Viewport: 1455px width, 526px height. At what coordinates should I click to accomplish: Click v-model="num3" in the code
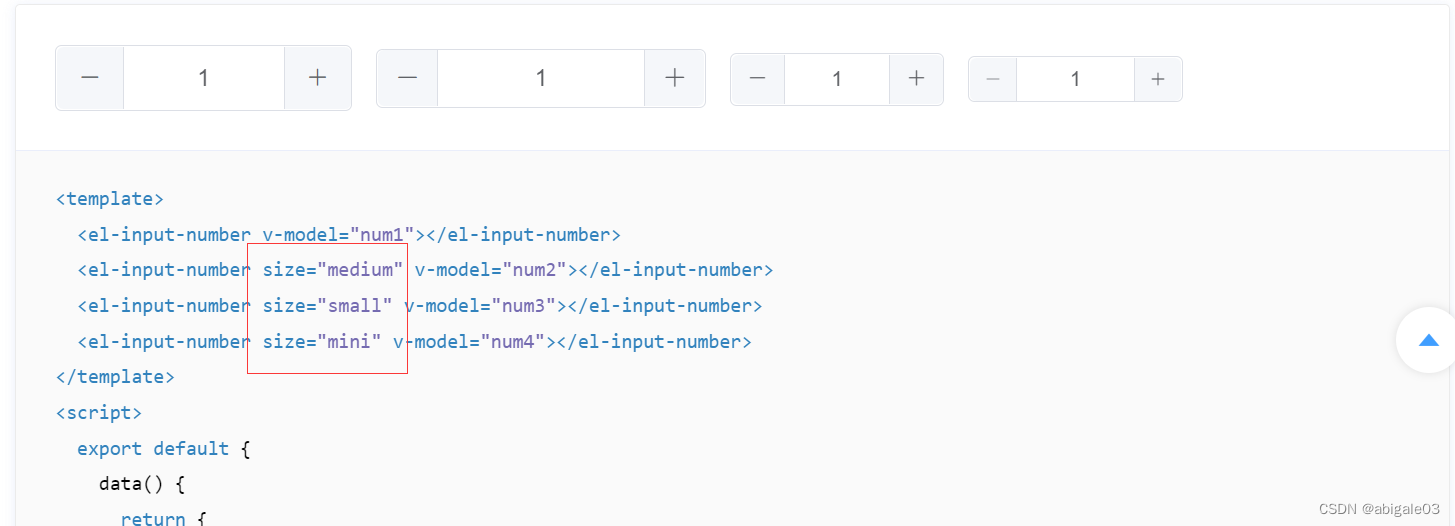(x=480, y=306)
